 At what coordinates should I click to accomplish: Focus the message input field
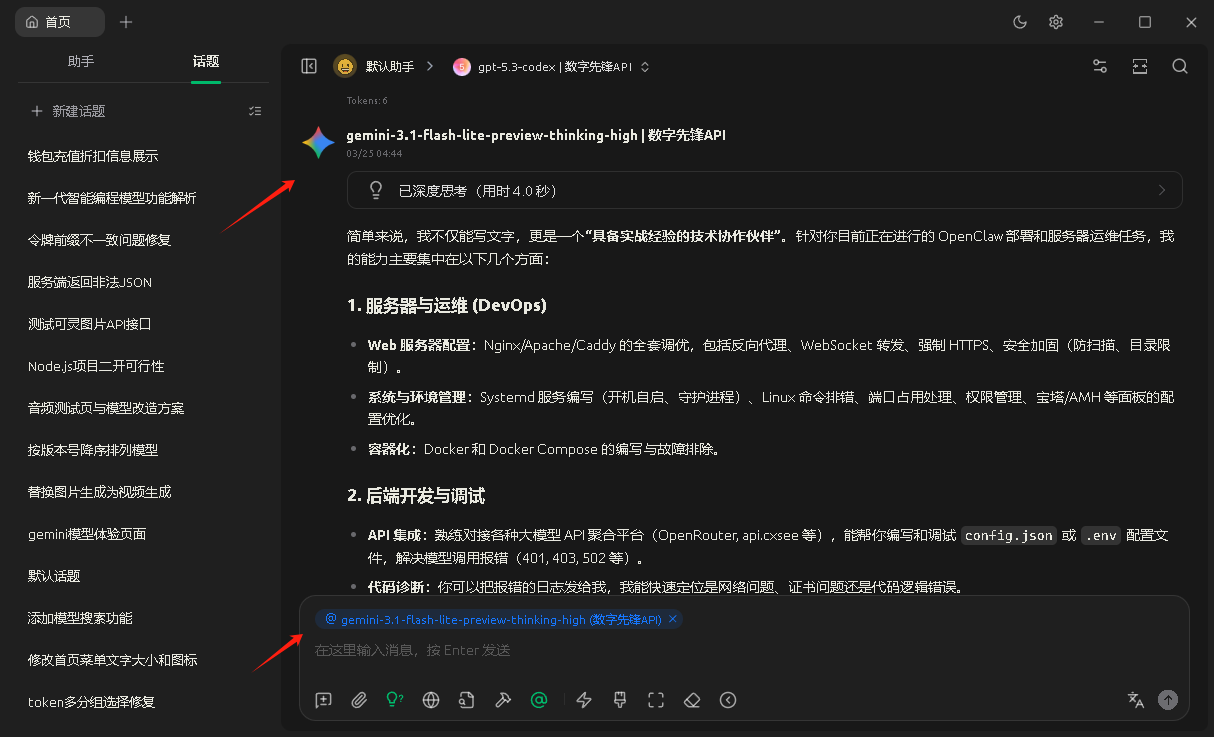tap(740, 650)
